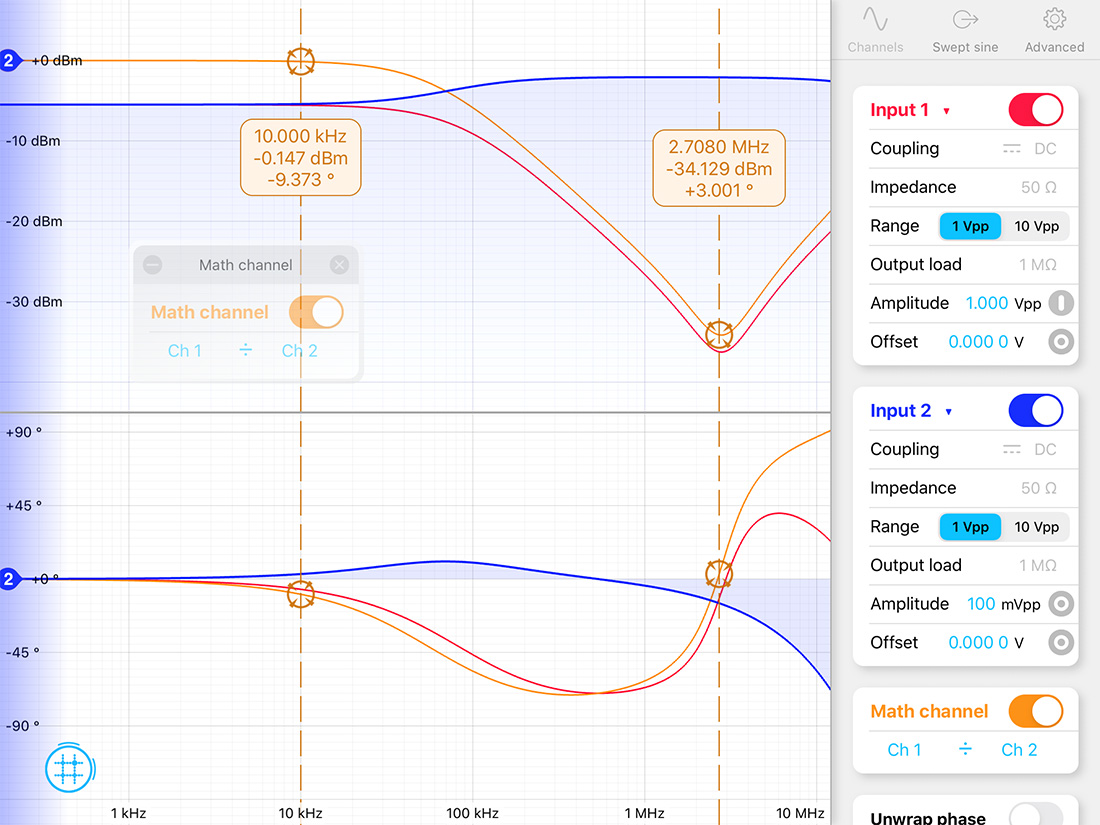Click the 1 MHz frequency axis label

(x=644, y=813)
